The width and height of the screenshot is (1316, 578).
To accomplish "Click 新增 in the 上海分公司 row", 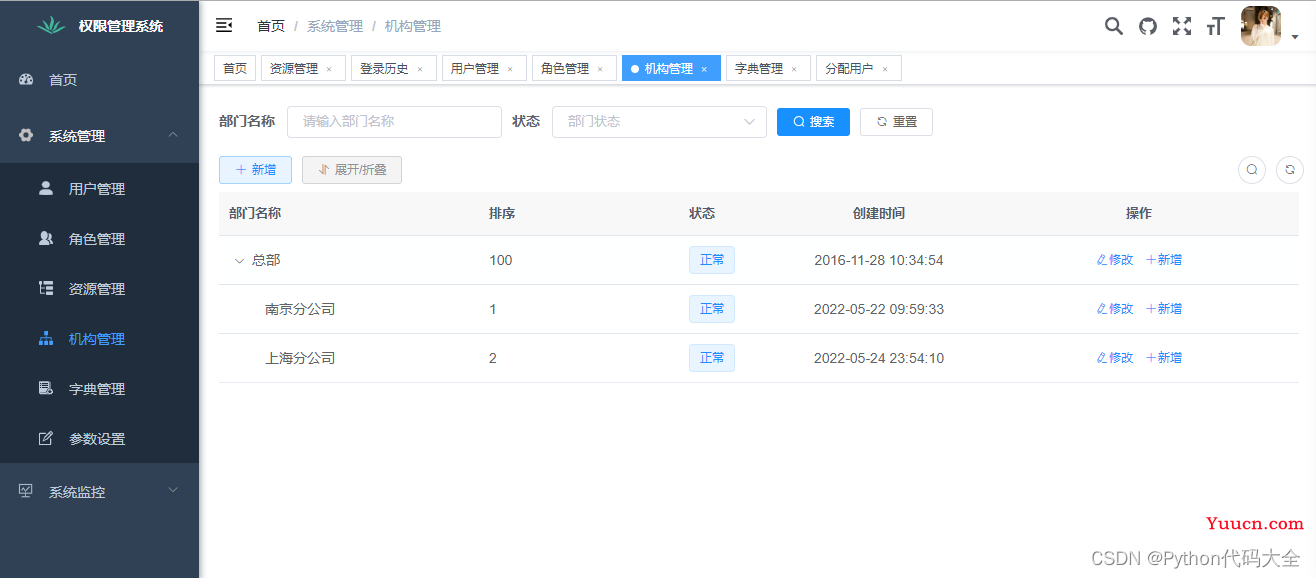I will point(1164,358).
